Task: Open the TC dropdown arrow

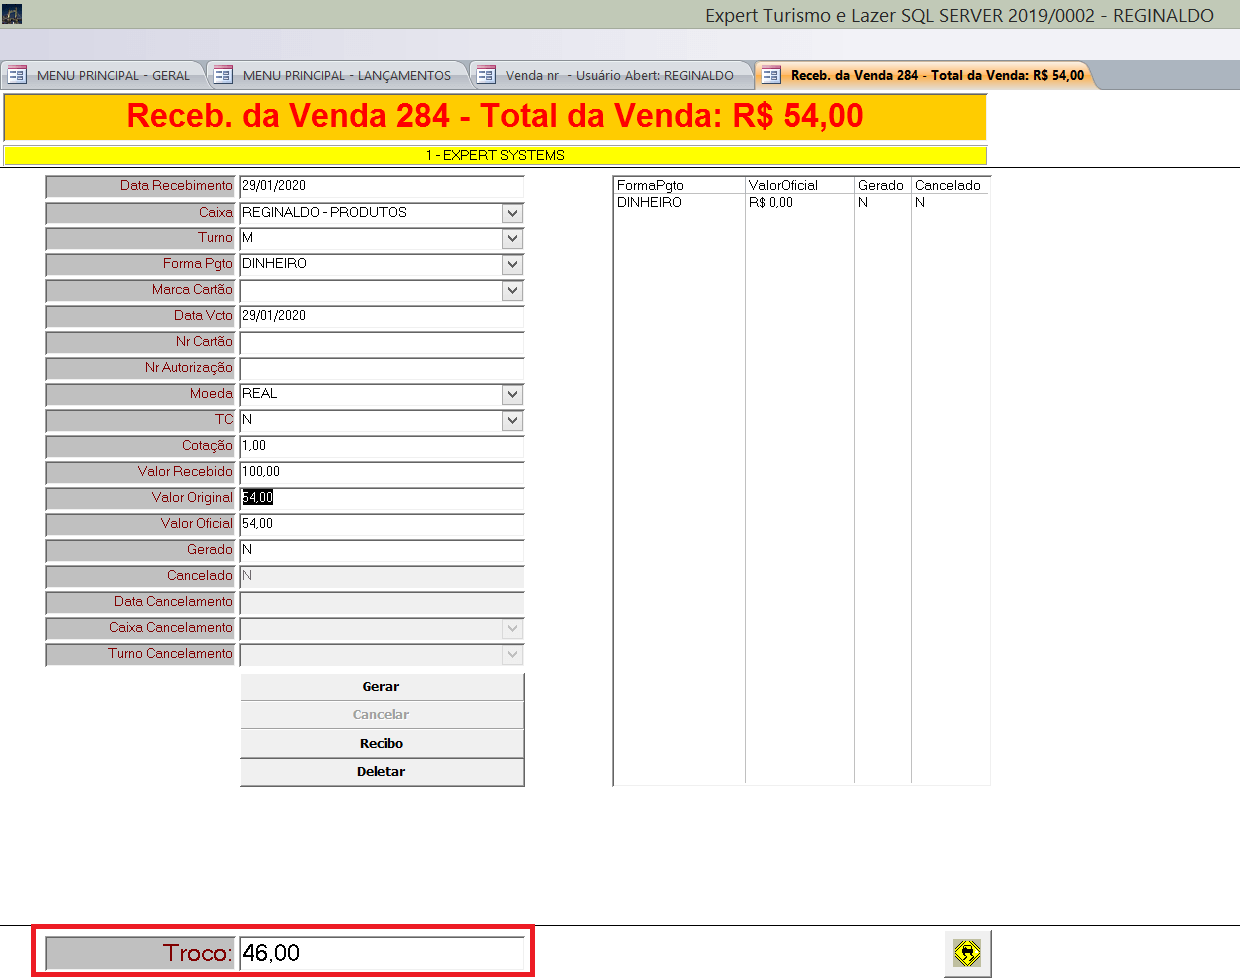Action: point(512,421)
